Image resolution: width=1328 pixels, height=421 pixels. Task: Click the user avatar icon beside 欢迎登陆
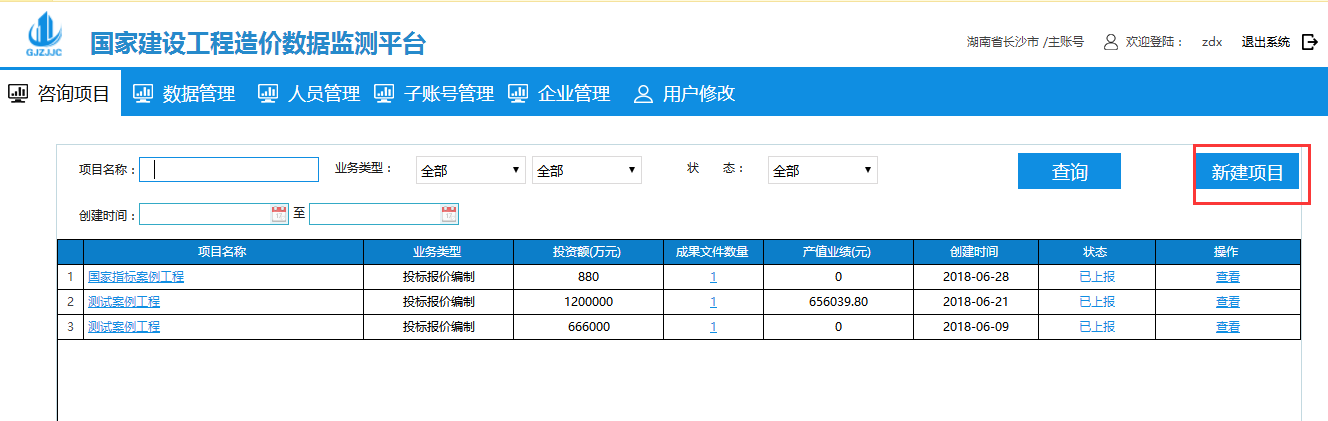coord(1110,42)
